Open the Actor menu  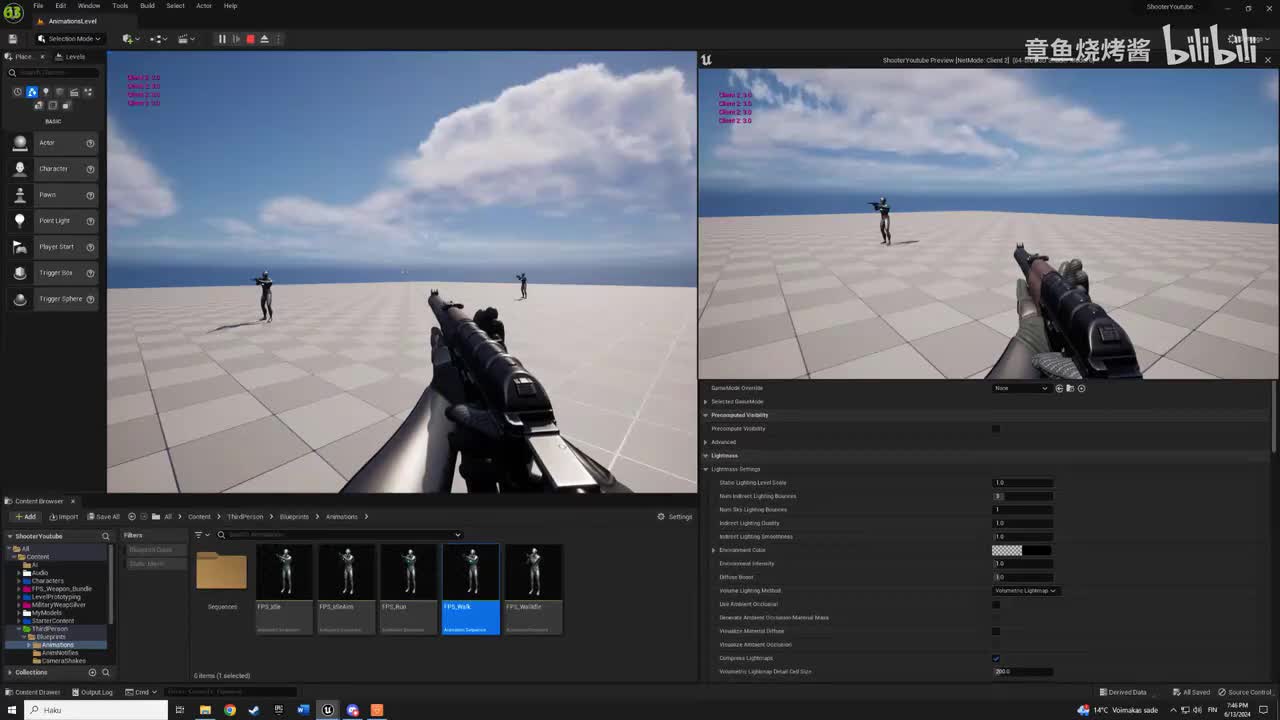(x=204, y=6)
